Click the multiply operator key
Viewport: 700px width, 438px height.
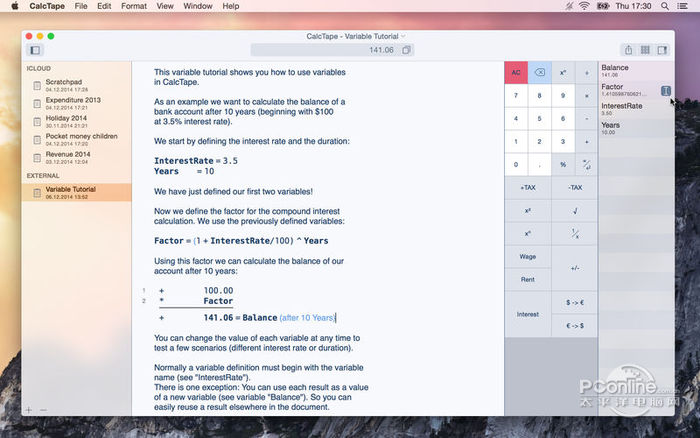587,96
